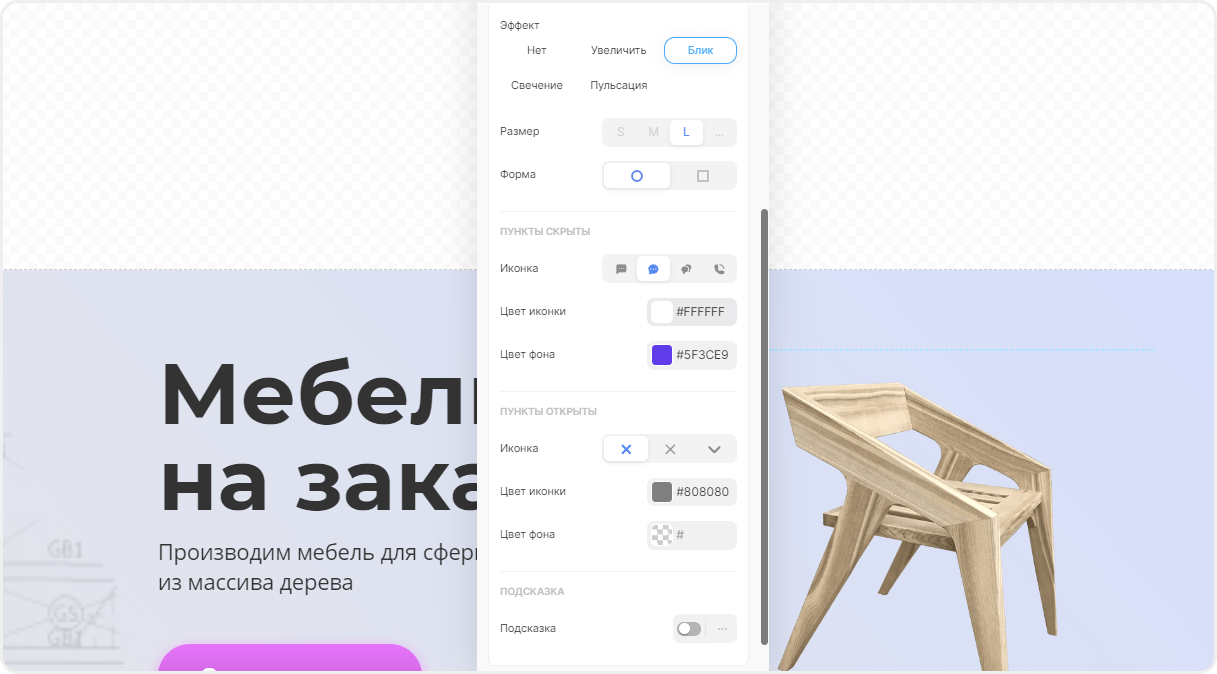Screen dimensions: 1217x674
Task: Set effect to Нет
Action: coord(537,50)
